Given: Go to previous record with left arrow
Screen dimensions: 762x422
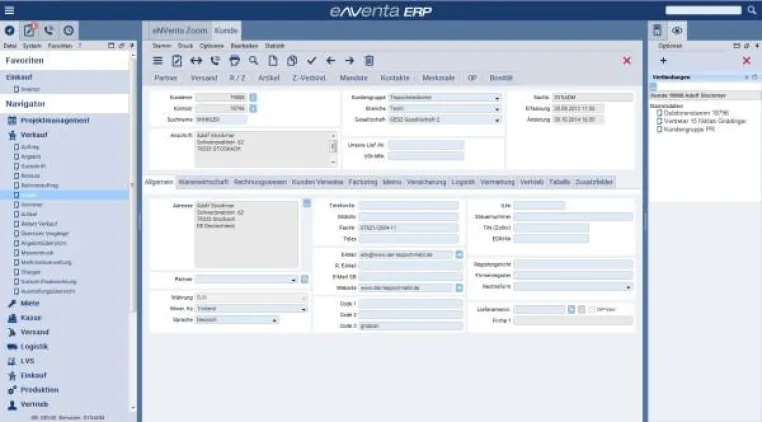Looking at the screenshot, I should point(330,61).
